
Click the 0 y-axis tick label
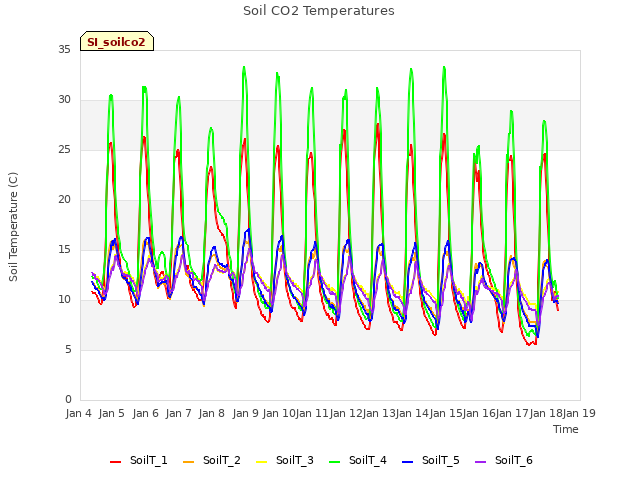(68, 400)
